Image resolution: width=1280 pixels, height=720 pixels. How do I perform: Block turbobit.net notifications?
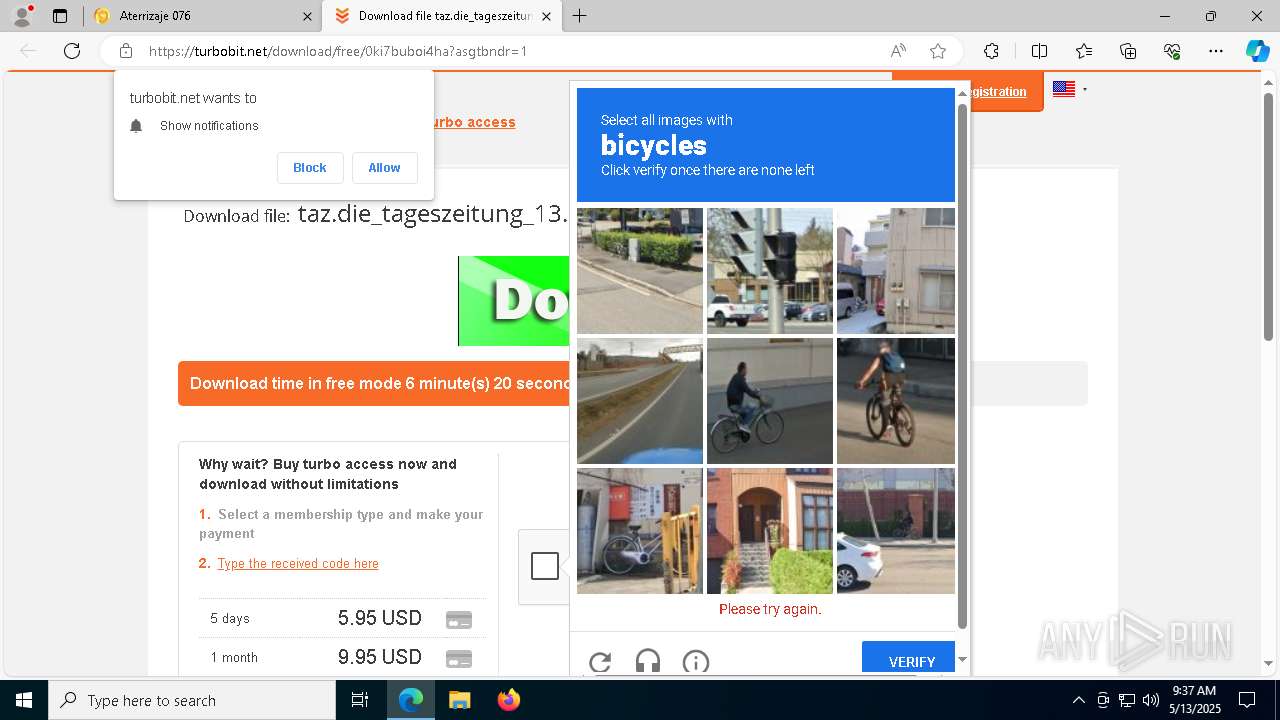pyautogui.click(x=310, y=168)
